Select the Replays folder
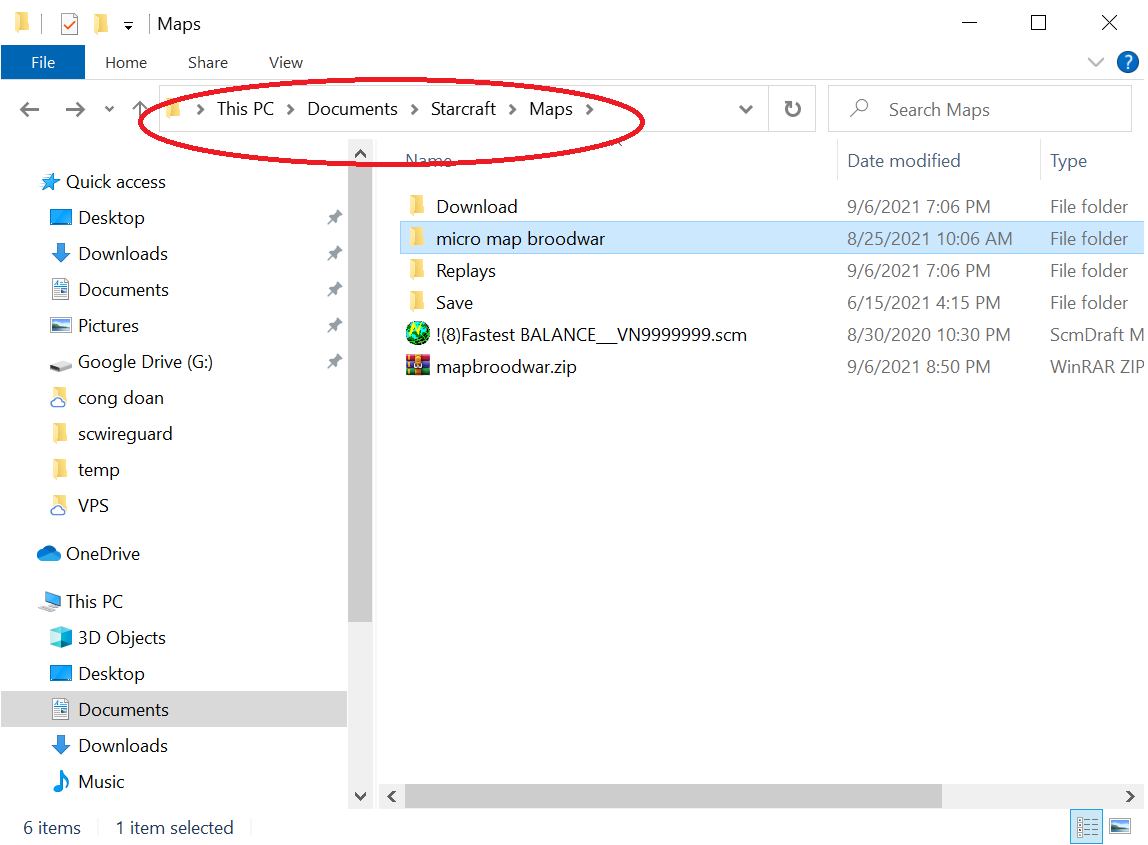 click(x=466, y=271)
